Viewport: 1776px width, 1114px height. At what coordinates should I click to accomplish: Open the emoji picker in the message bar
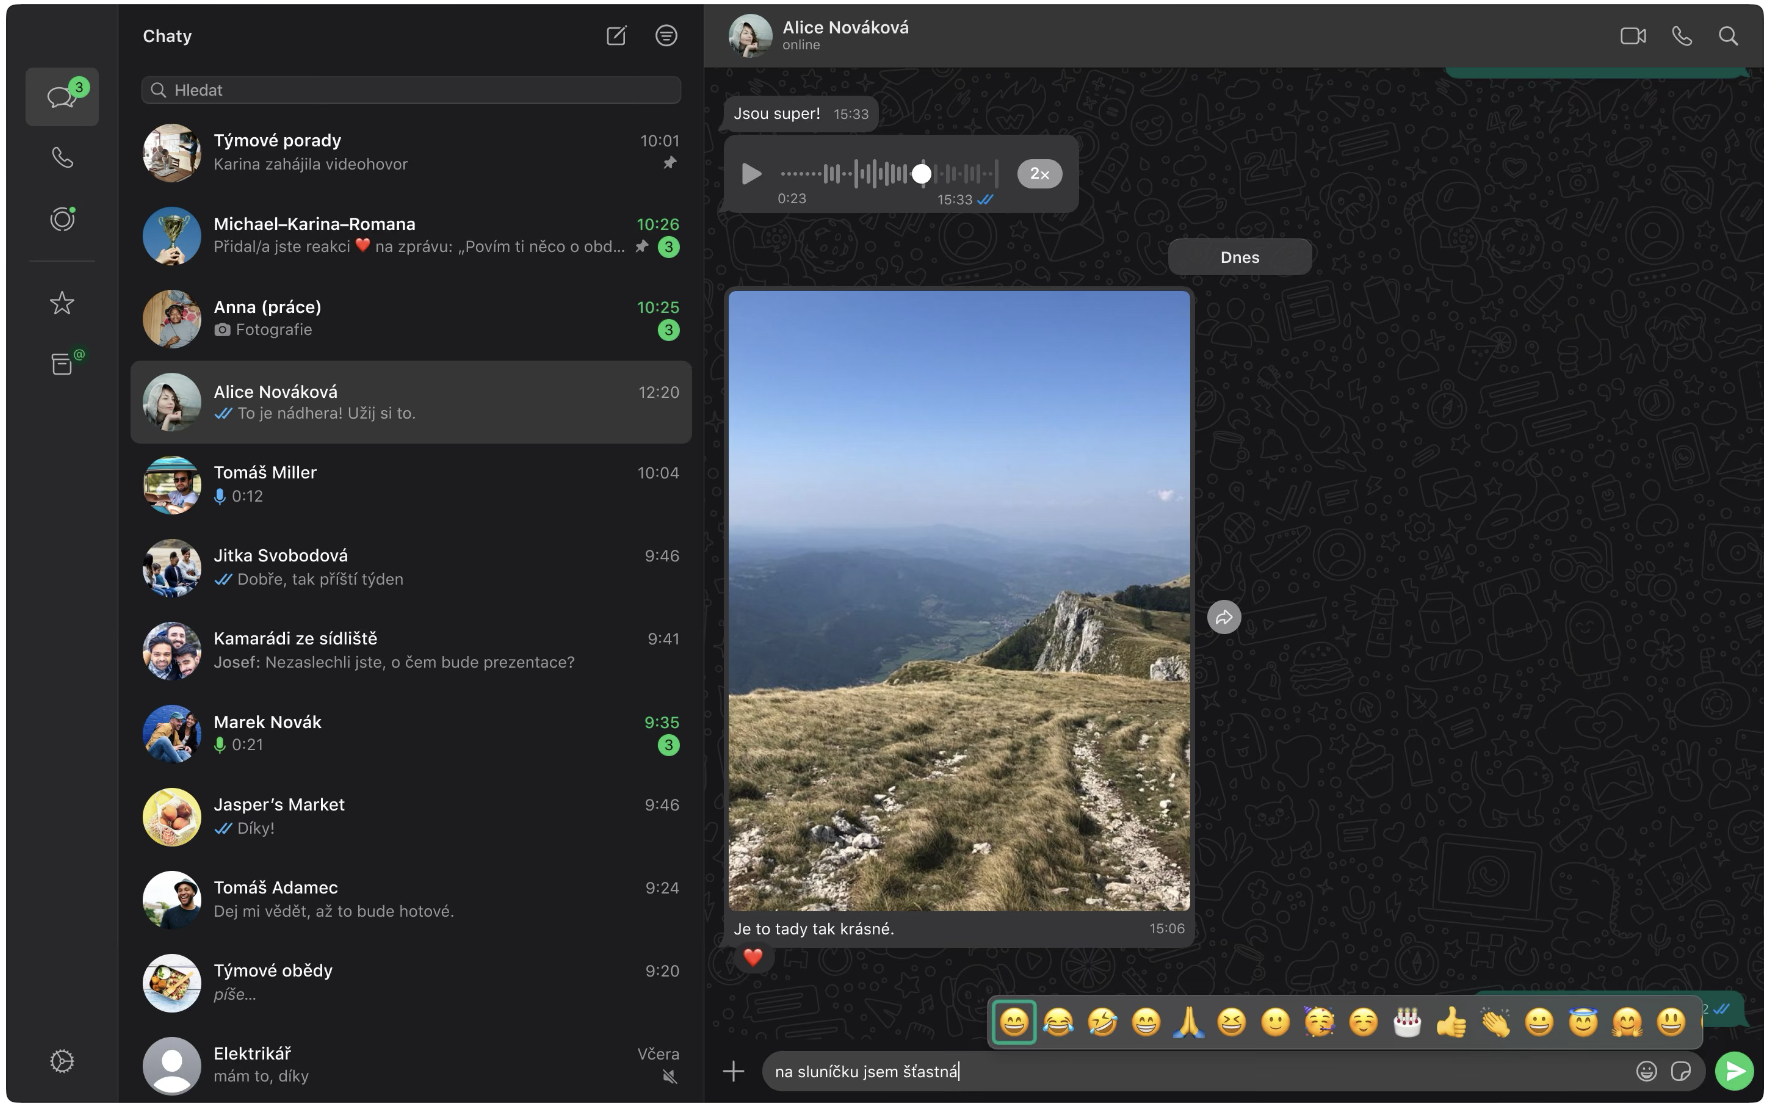pyautogui.click(x=1646, y=1070)
